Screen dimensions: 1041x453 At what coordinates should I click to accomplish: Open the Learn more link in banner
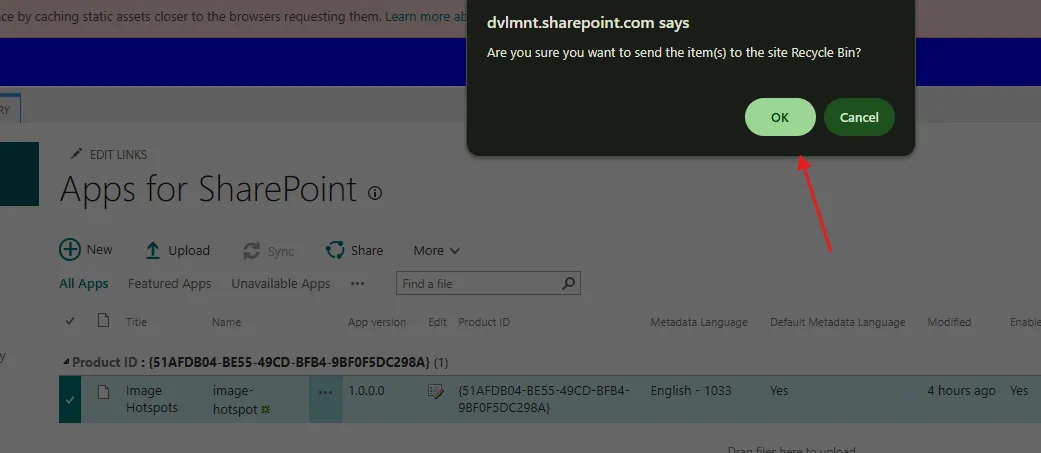point(428,17)
